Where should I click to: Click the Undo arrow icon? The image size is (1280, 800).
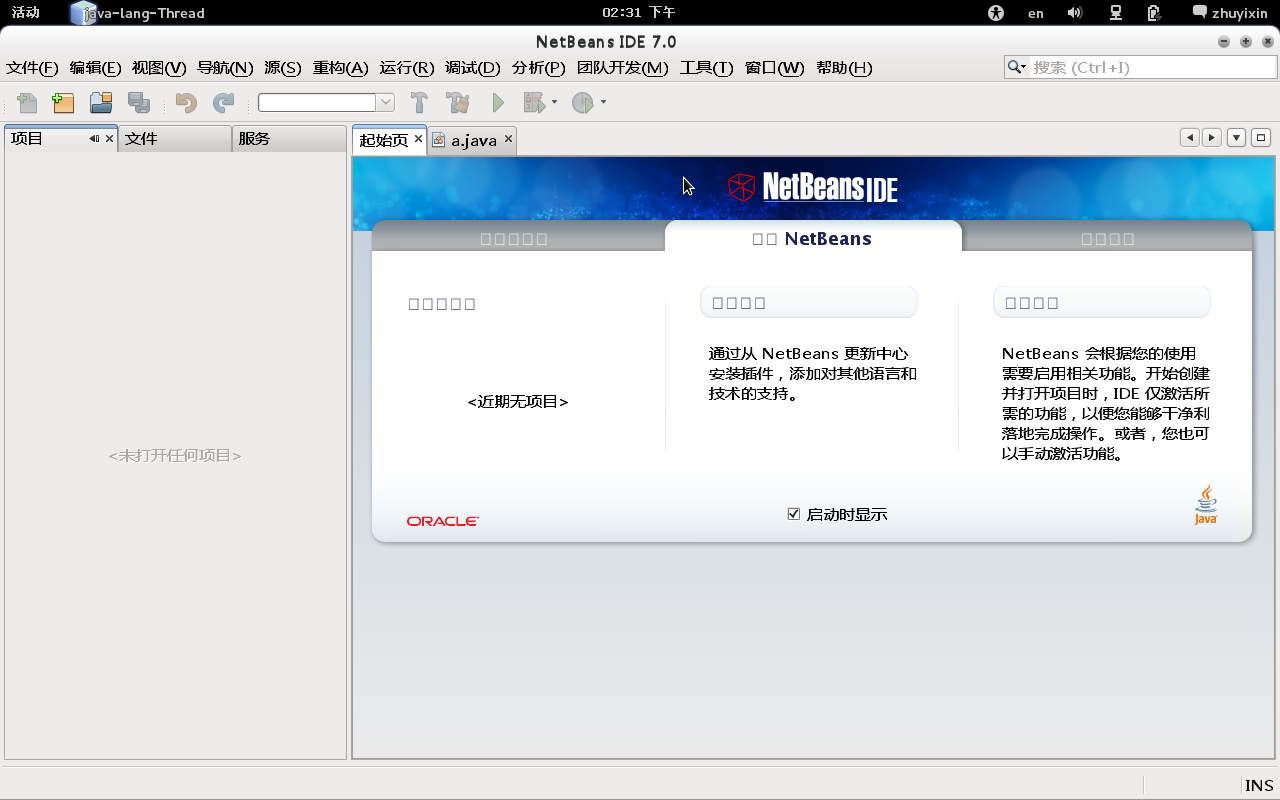(x=186, y=102)
